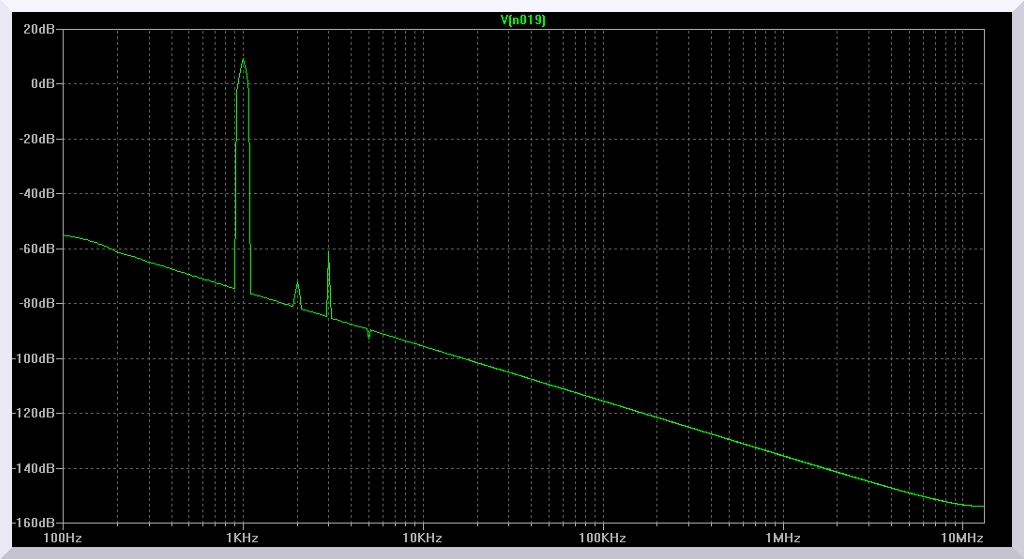Click the 1MHz label on horizontal axis

782,538
